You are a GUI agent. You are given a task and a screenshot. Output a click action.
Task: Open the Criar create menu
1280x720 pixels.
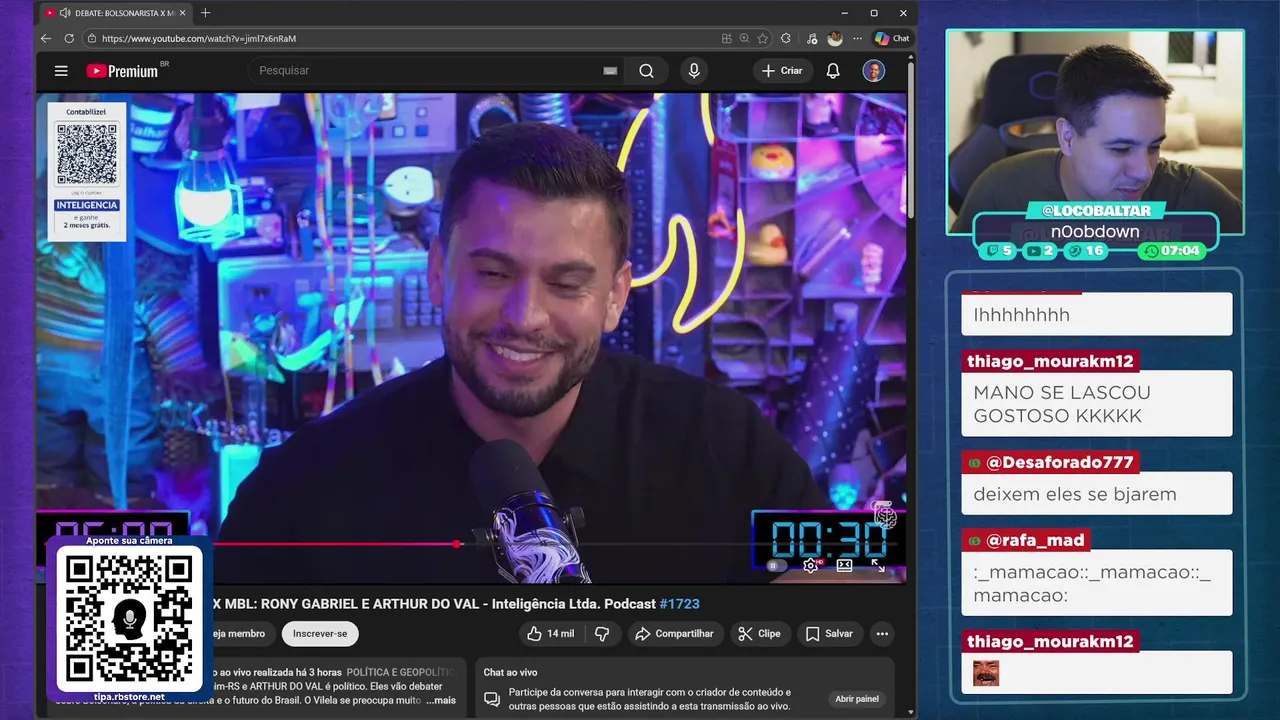[782, 71]
